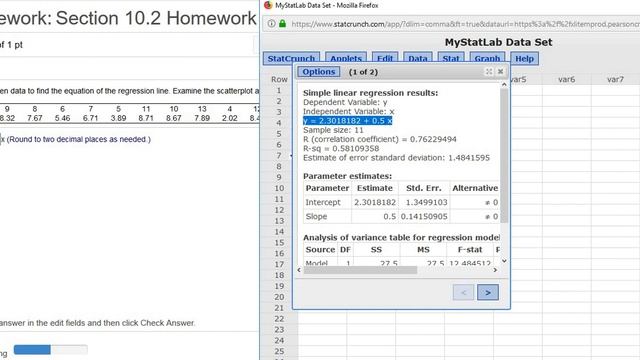Click the statcrunch.com URL address bar
This screenshot has width=640, height=360.
(x=464, y=24)
